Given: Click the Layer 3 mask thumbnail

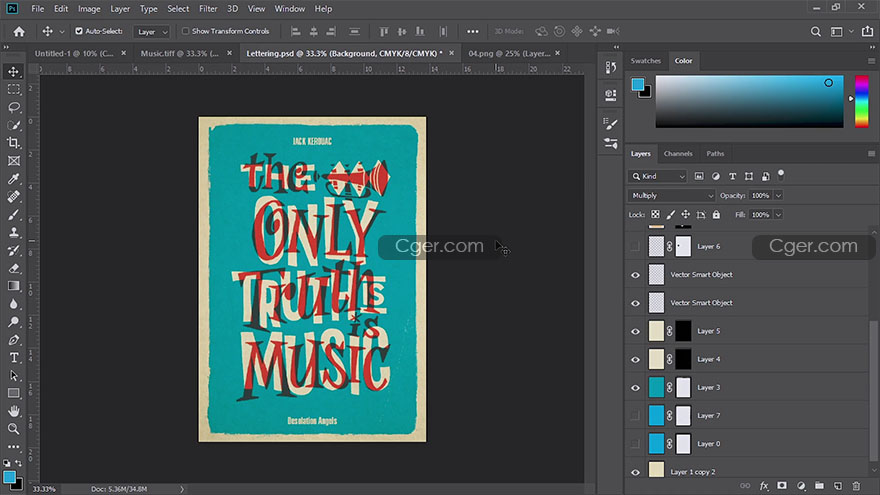Looking at the screenshot, I should coord(683,387).
